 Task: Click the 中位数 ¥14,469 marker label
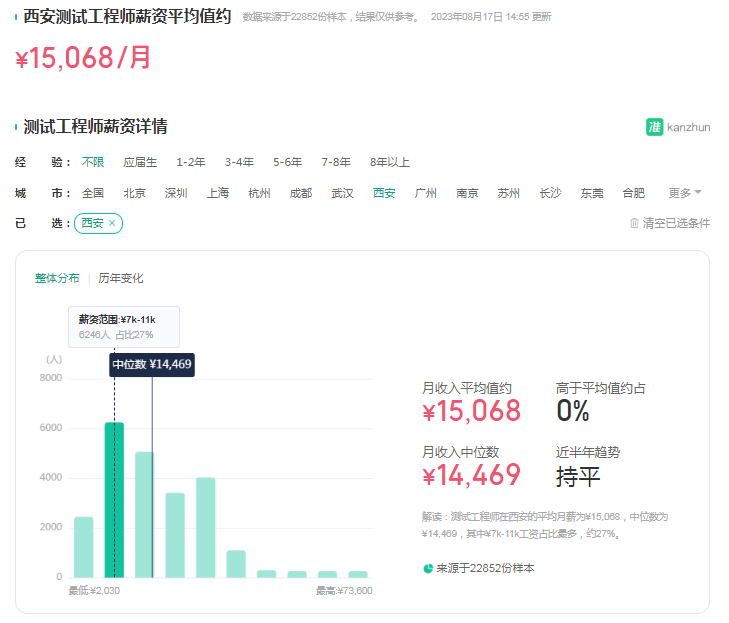[x=152, y=364]
